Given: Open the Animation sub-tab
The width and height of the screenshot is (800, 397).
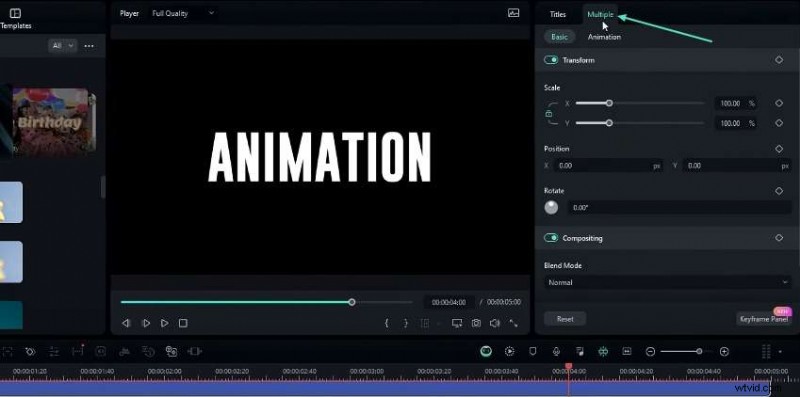Looking at the screenshot, I should click(x=604, y=37).
